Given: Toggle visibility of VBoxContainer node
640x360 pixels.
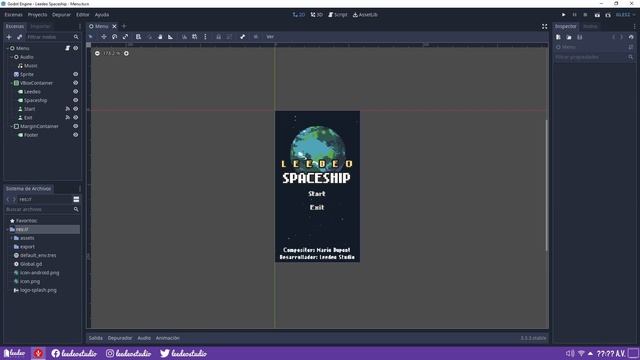Looking at the screenshot, I should (x=76, y=83).
